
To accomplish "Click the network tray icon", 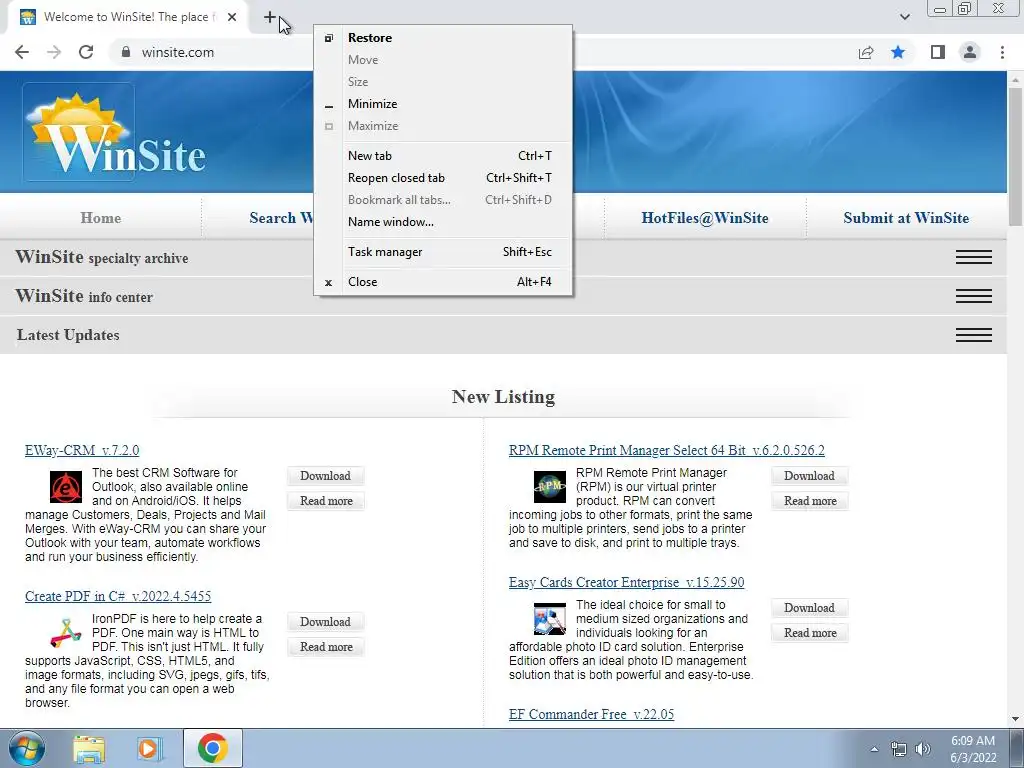I will point(899,749).
